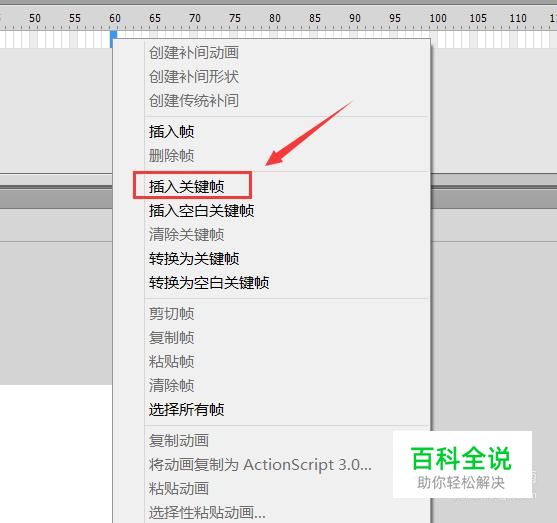The width and height of the screenshot is (557, 523).
Task: Click frame number 110 on the timeline ruler
Action: [x=518, y=18]
